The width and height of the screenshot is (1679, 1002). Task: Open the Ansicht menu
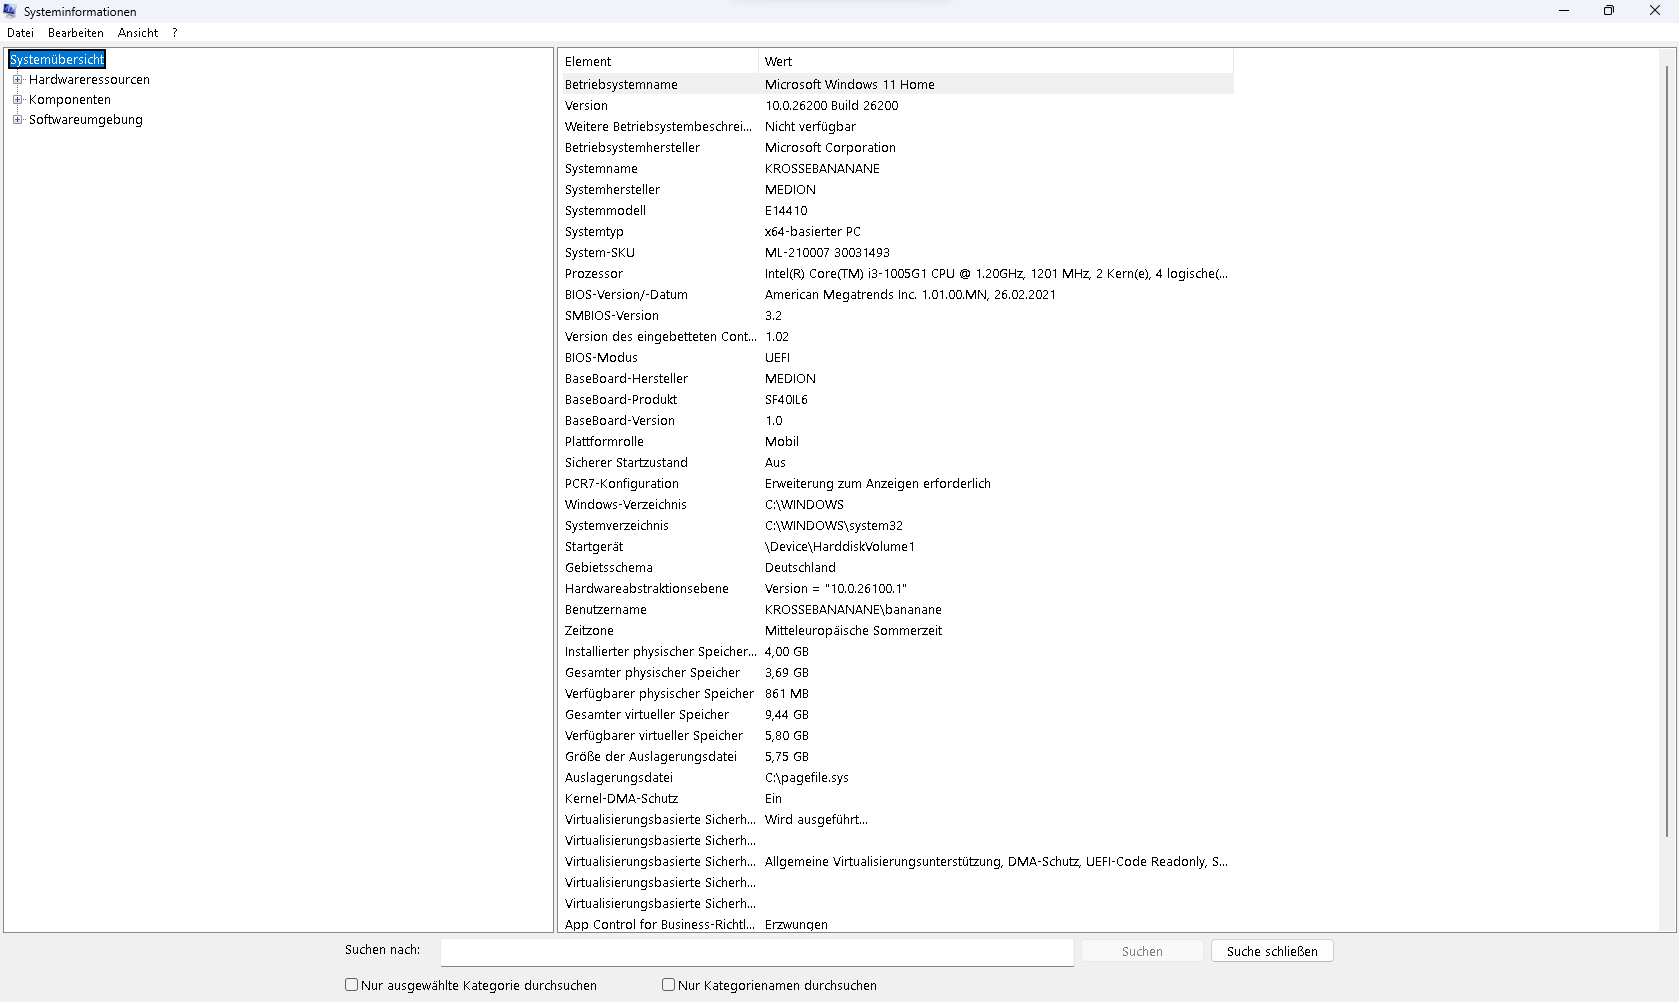138,33
